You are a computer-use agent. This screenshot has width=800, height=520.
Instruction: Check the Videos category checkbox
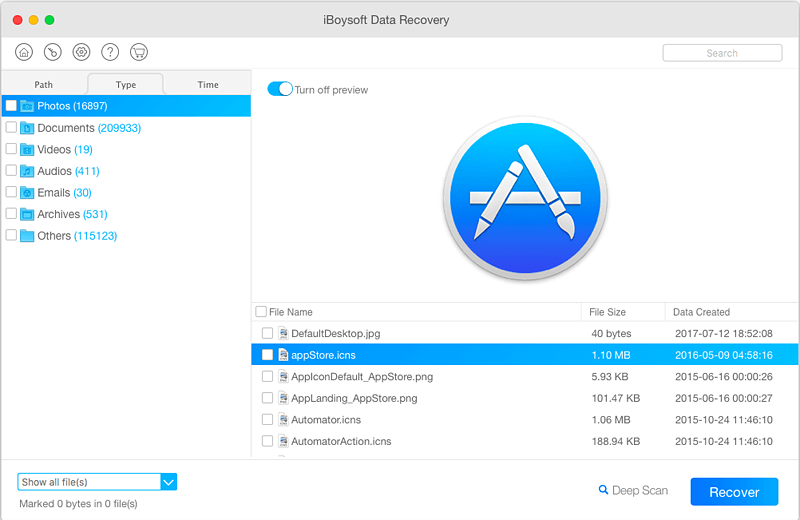pos(11,148)
